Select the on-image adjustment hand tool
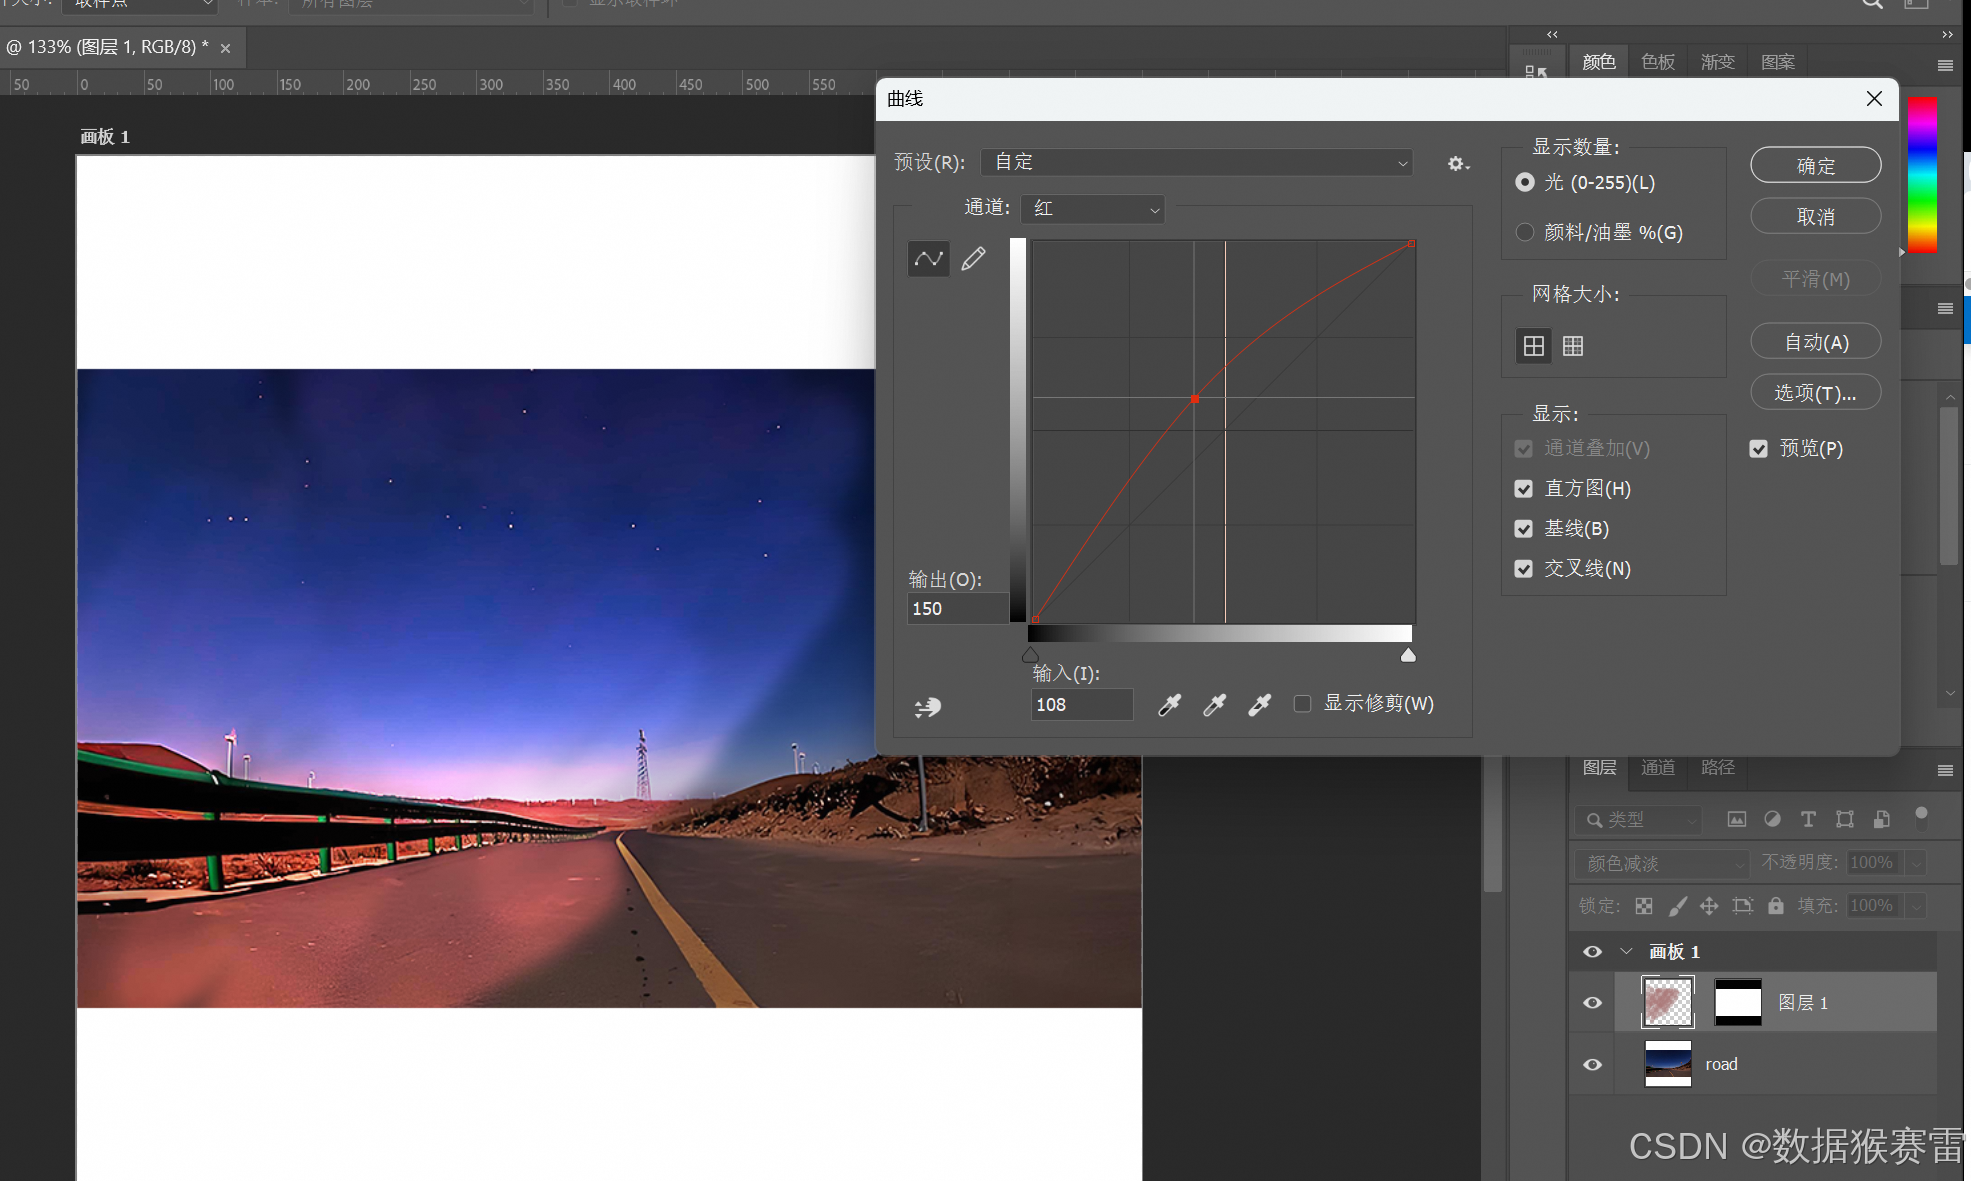The height and width of the screenshot is (1181, 1971). pyautogui.click(x=928, y=707)
